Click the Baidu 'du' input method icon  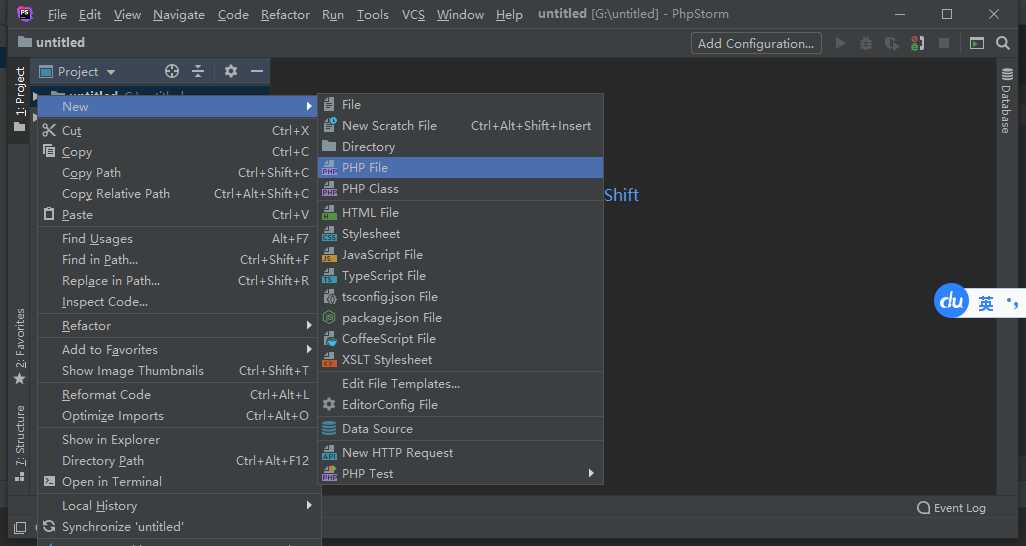click(951, 300)
